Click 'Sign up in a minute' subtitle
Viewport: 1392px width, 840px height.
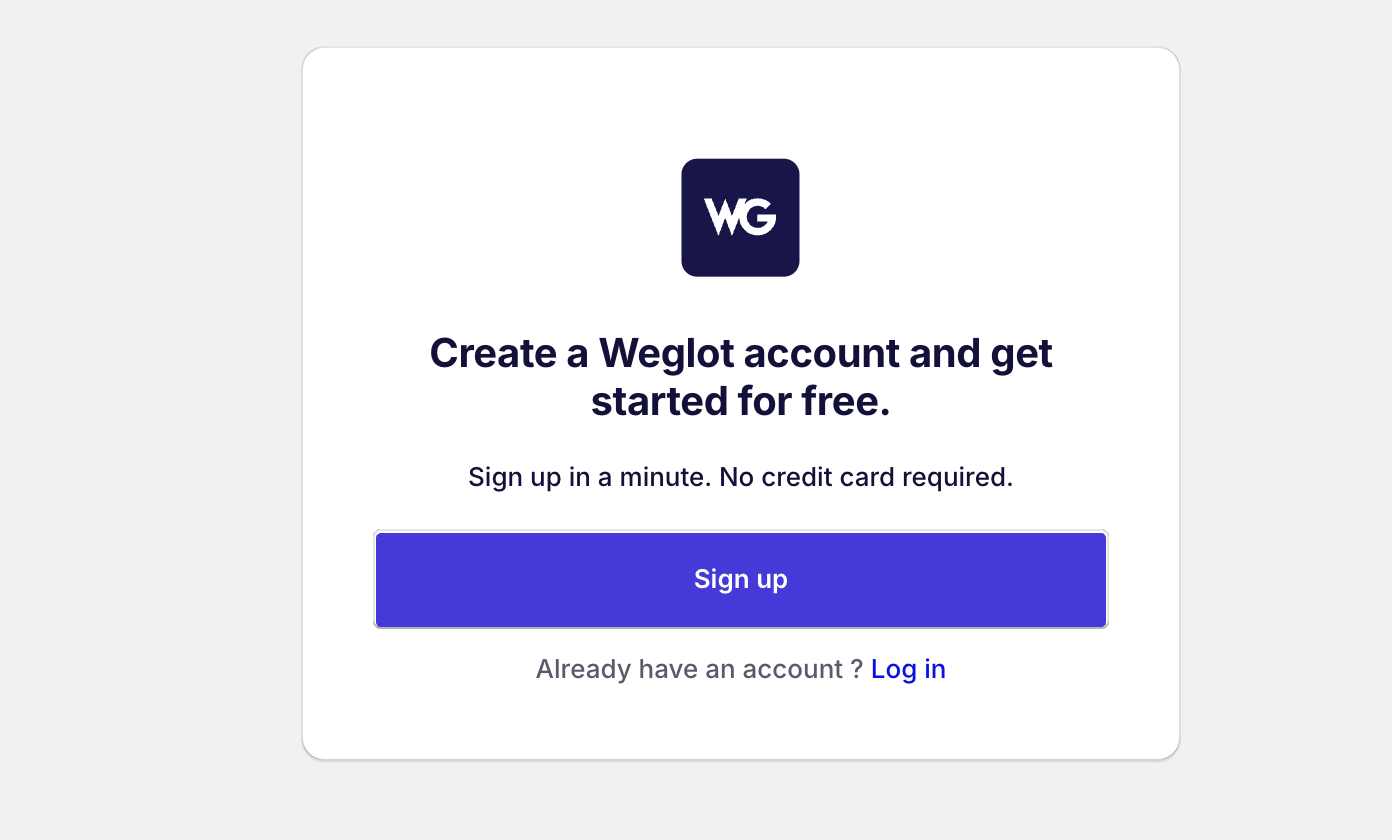589,477
